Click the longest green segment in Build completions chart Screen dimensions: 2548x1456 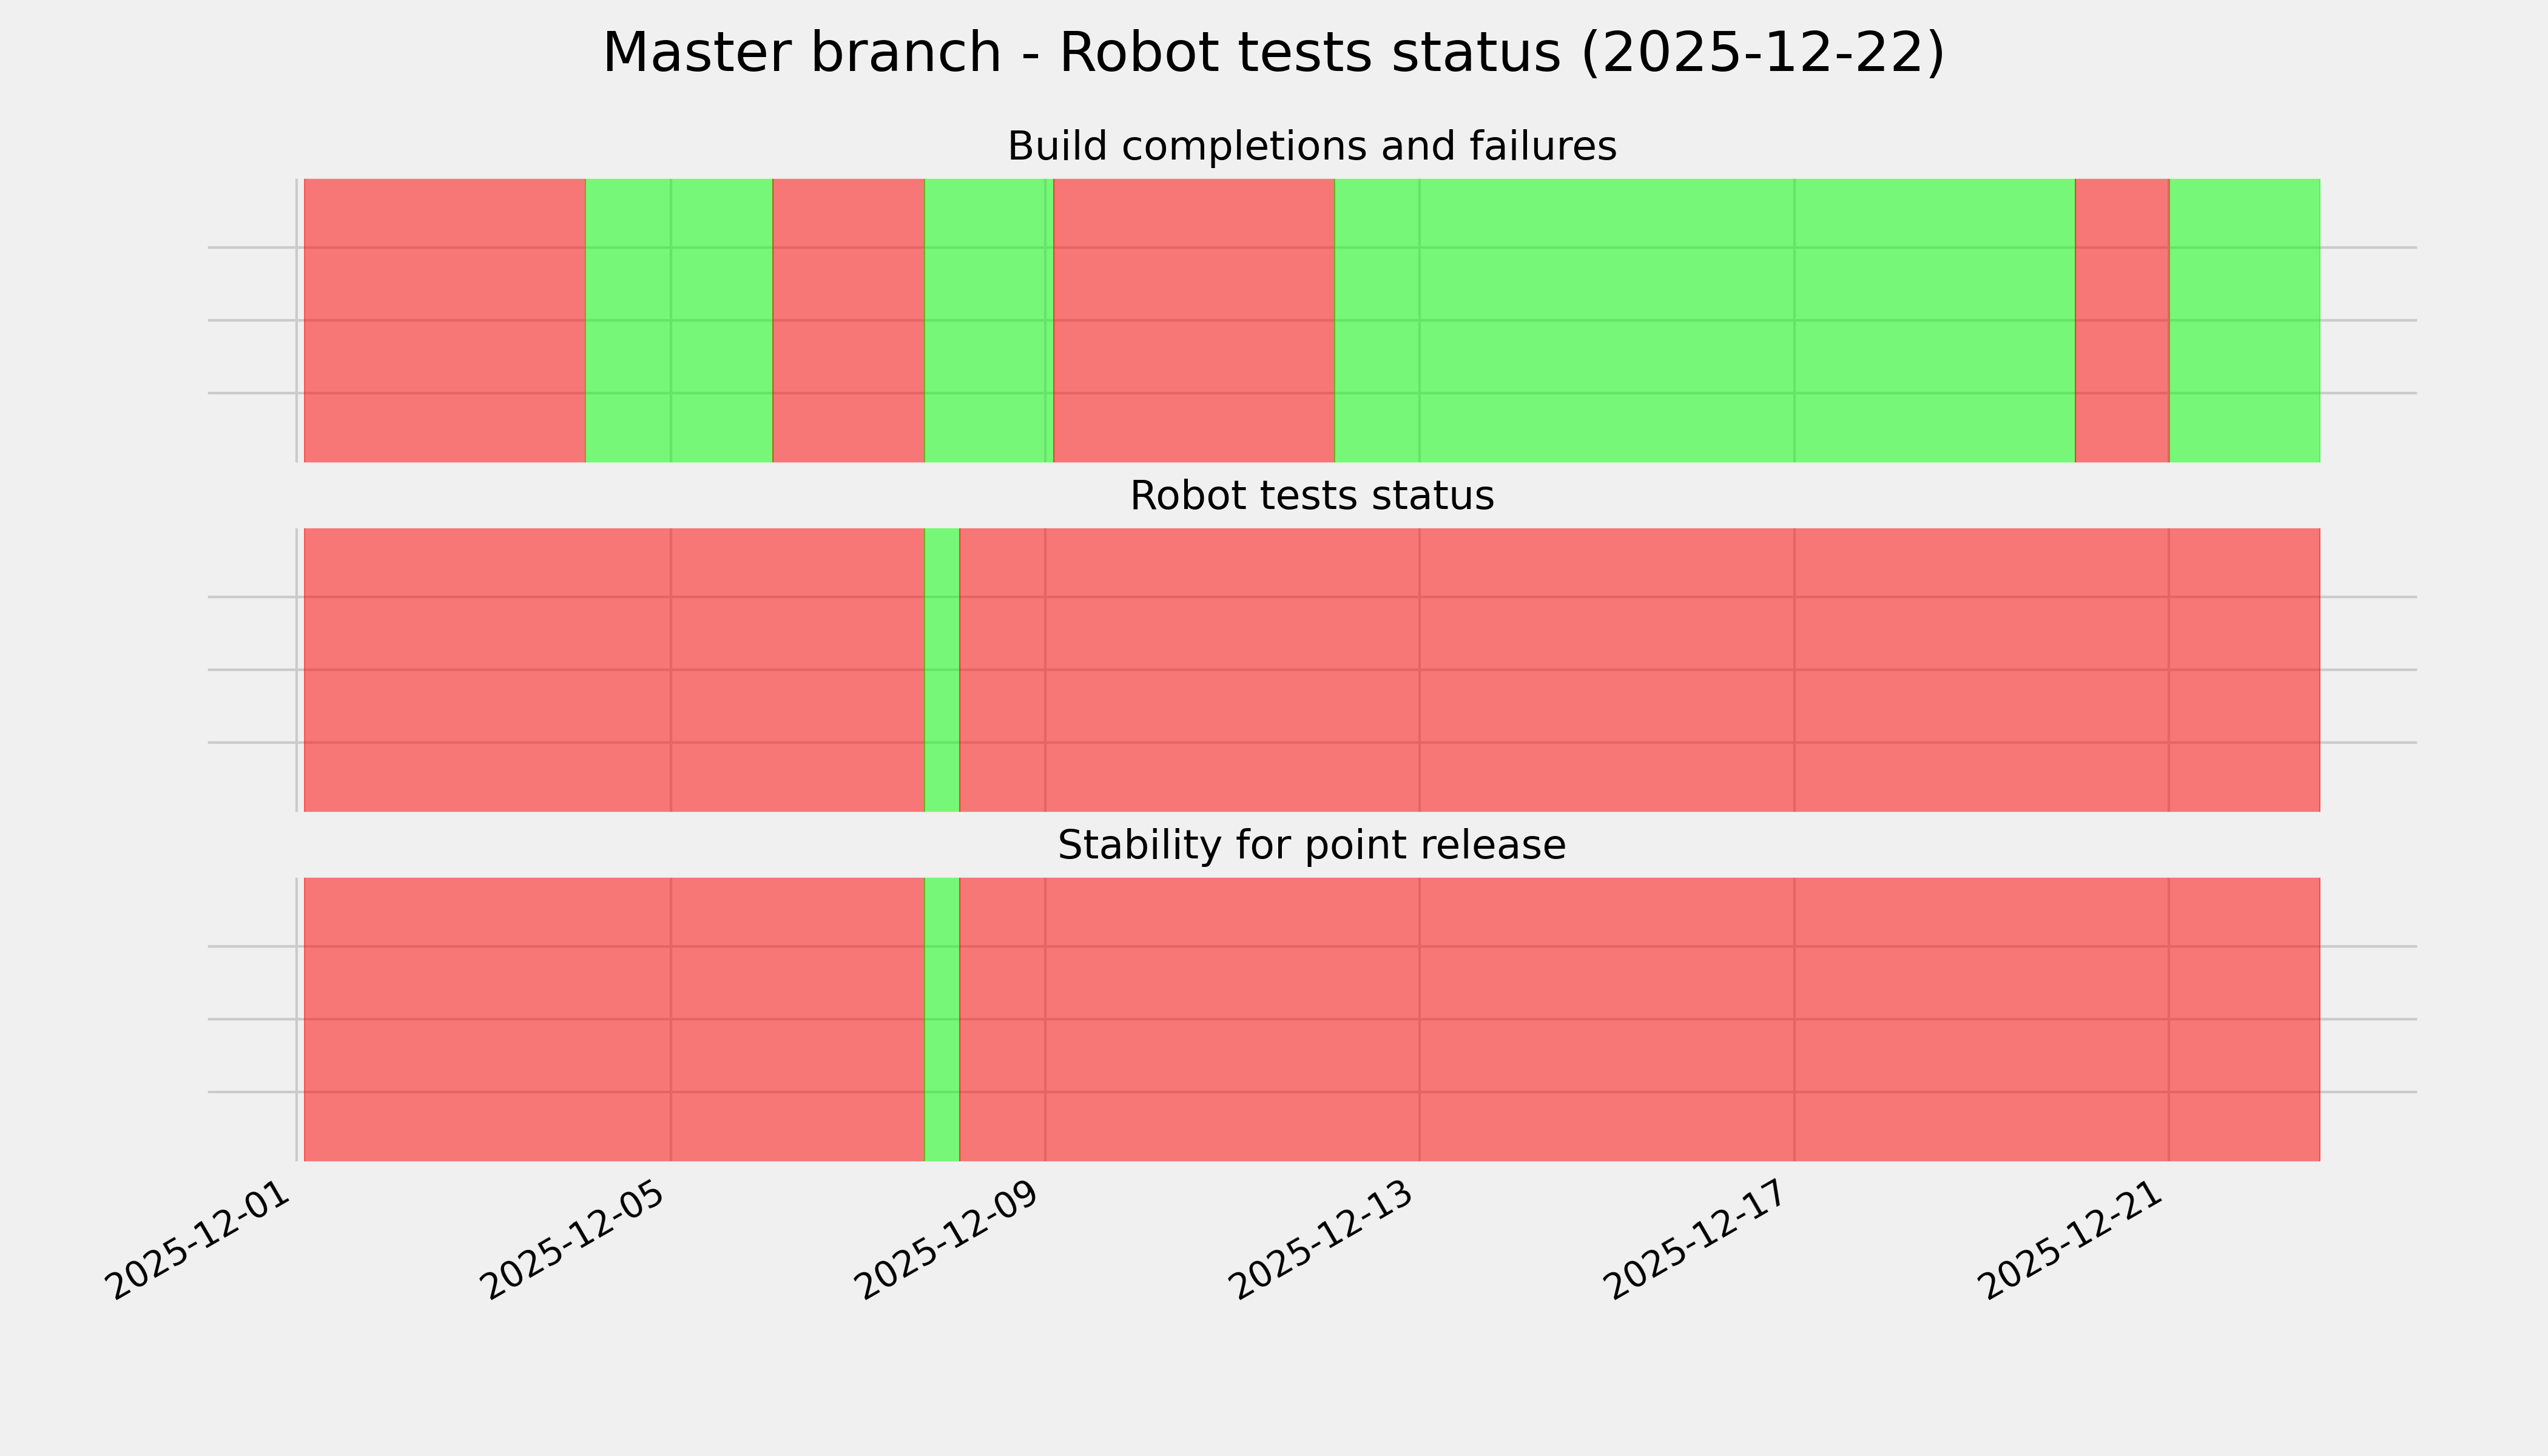(x=1704, y=320)
